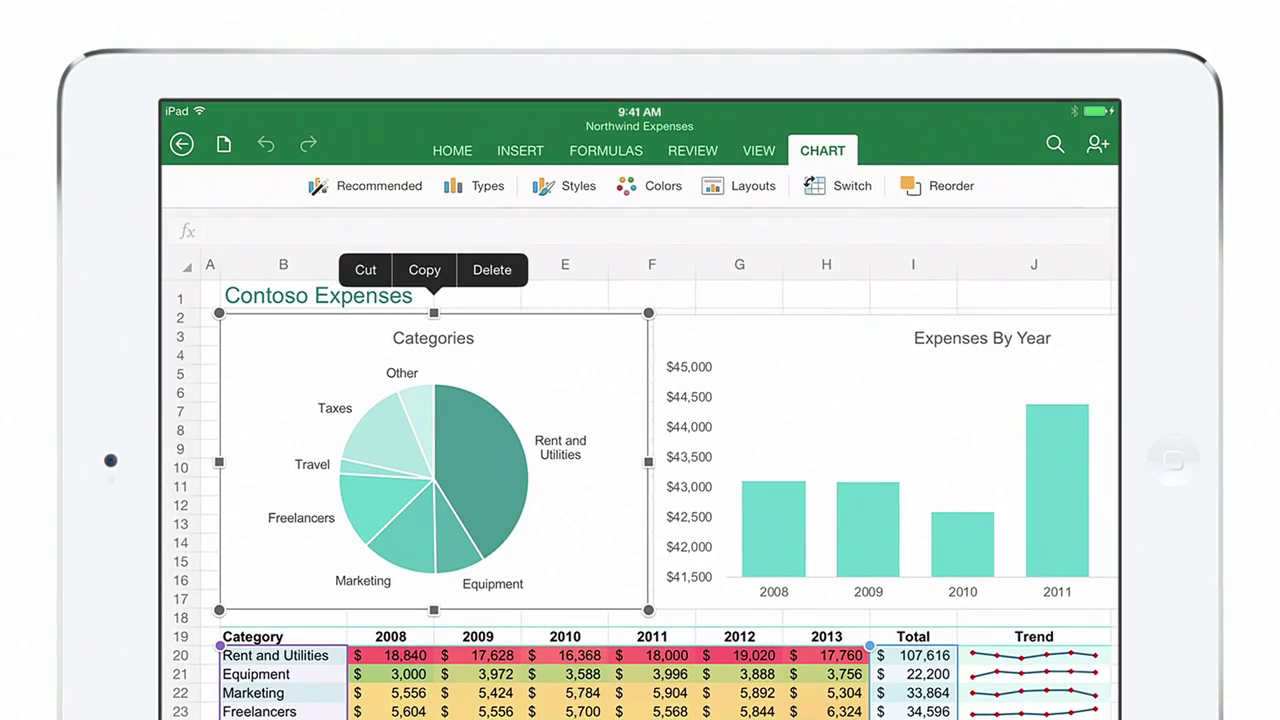Click the undo arrow icon

click(x=266, y=145)
